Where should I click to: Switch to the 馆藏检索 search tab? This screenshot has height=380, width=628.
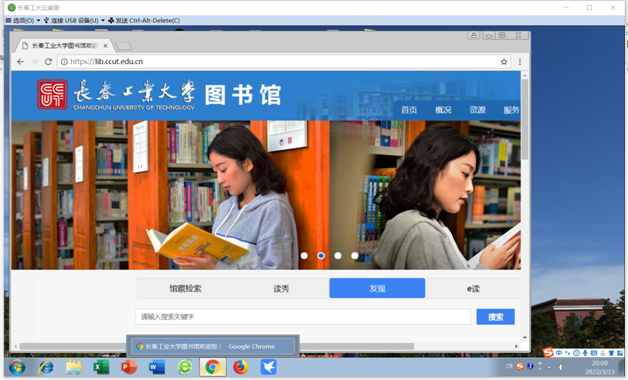pyautogui.click(x=185, y=288)
